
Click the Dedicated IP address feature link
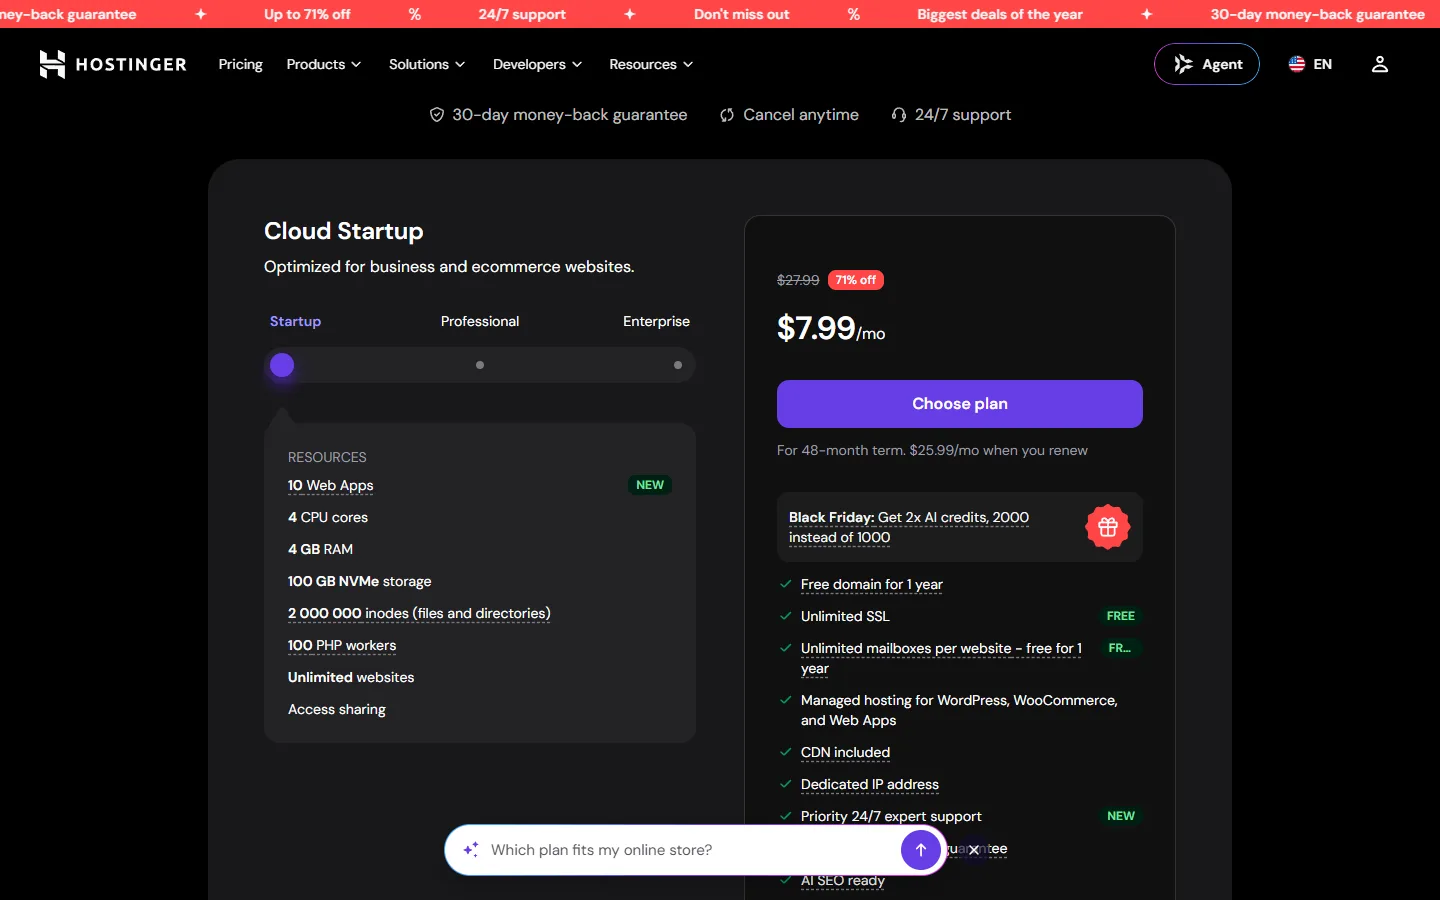(x=870, y=785)
